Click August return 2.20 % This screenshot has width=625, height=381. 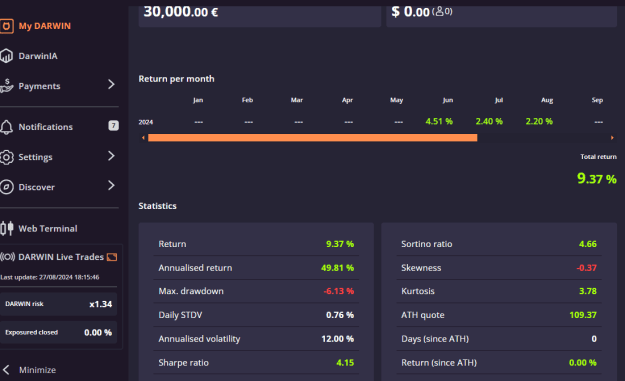click(539, 121)
